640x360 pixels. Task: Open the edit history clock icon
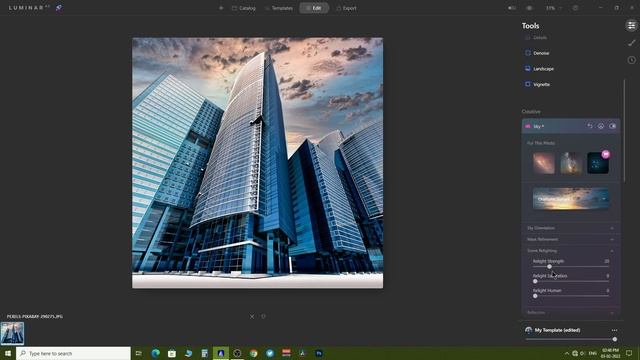point(631,60)
